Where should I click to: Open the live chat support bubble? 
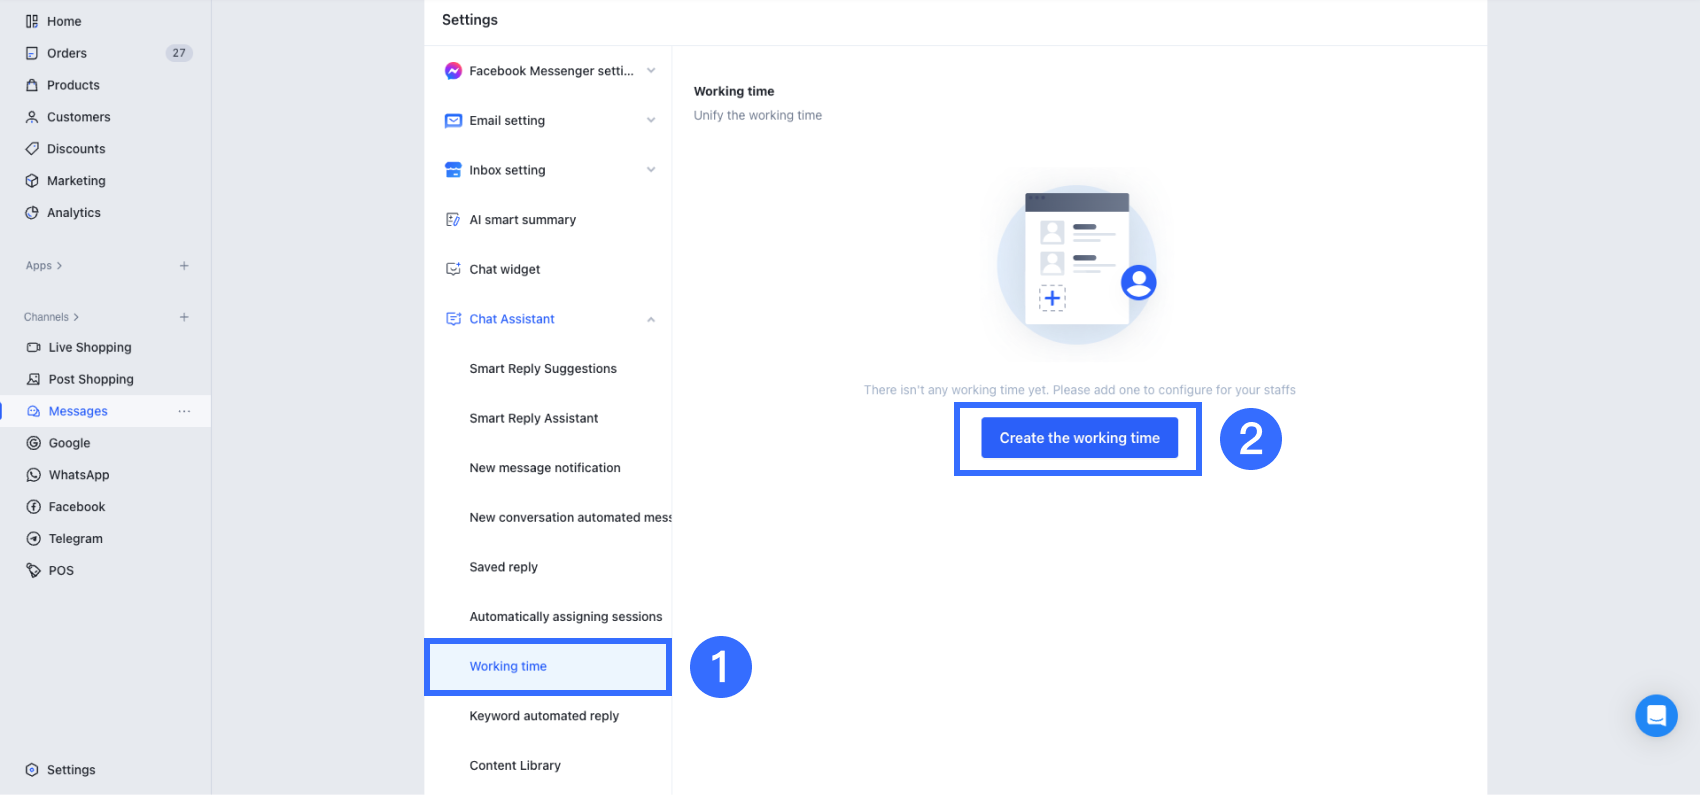[x=1656, y=716]
